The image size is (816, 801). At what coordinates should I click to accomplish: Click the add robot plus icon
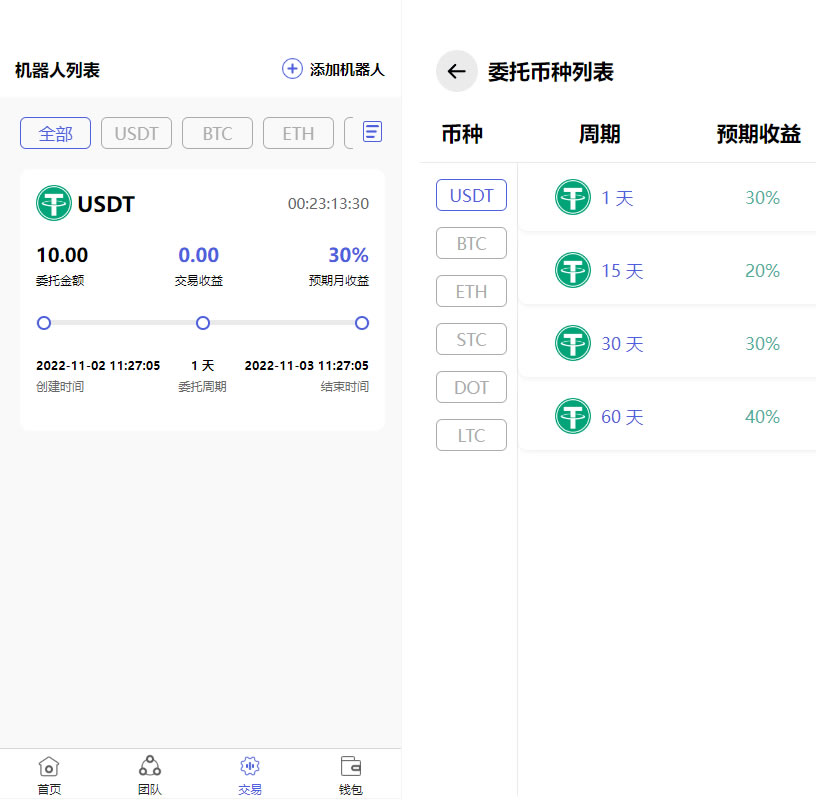click(292, 69)
